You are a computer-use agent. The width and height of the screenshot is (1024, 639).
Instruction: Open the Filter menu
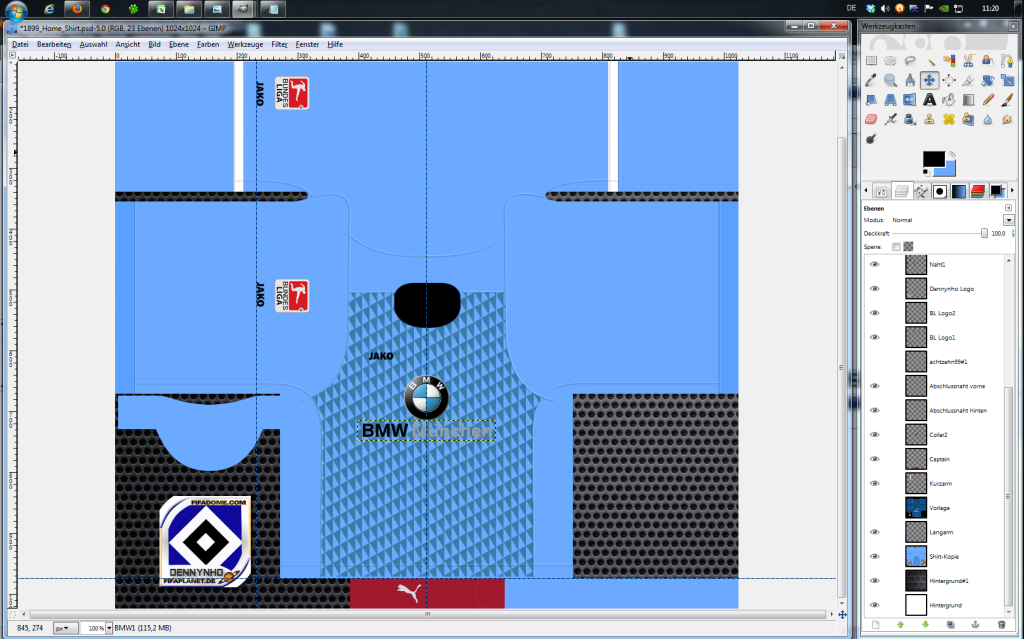[279, 44]
